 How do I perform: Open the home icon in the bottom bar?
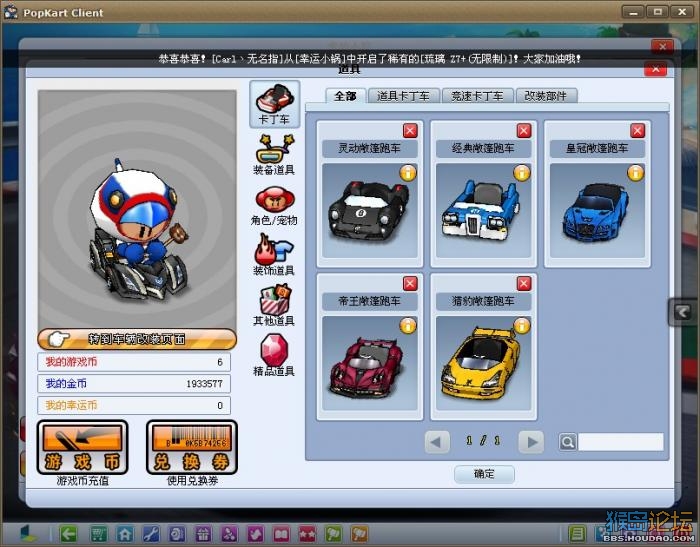point(125,534)
